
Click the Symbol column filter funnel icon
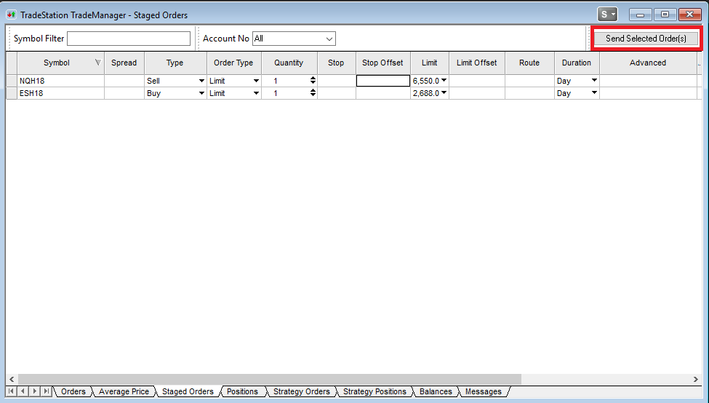click(98, 62)
